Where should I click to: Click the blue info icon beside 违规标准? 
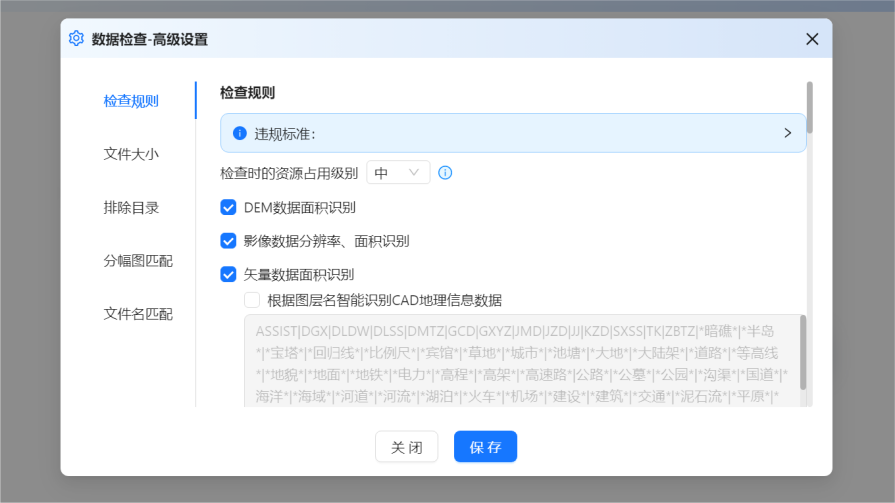tap(240, 133)
